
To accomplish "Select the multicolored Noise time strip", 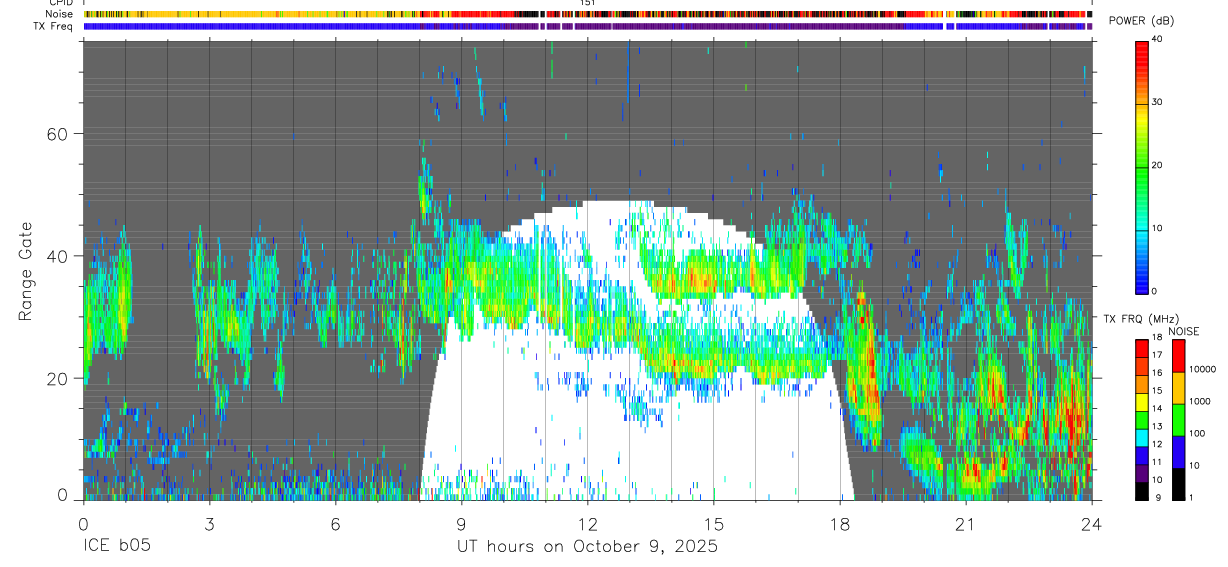I will coord(587,15).
